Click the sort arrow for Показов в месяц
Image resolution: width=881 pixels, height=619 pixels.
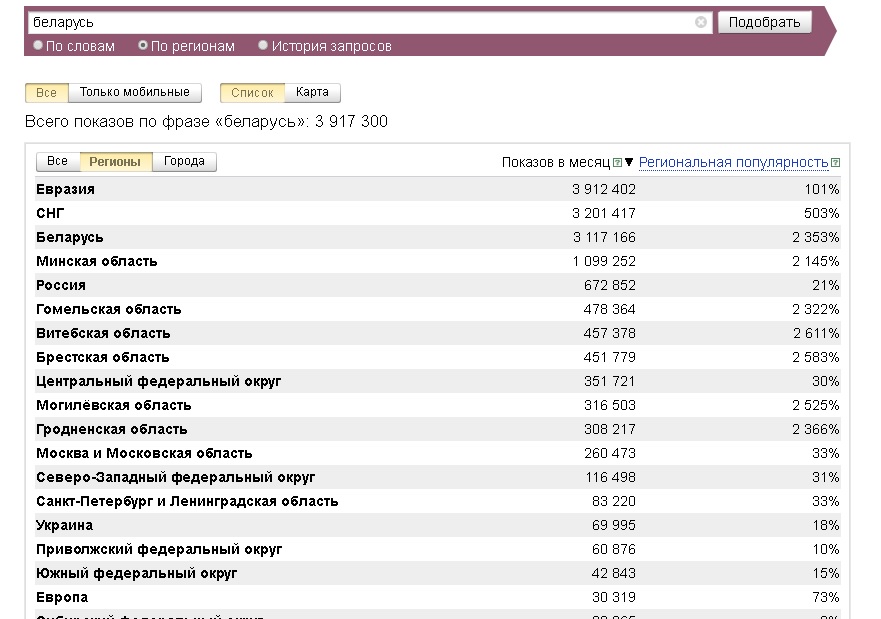click(x=629, y=163)
